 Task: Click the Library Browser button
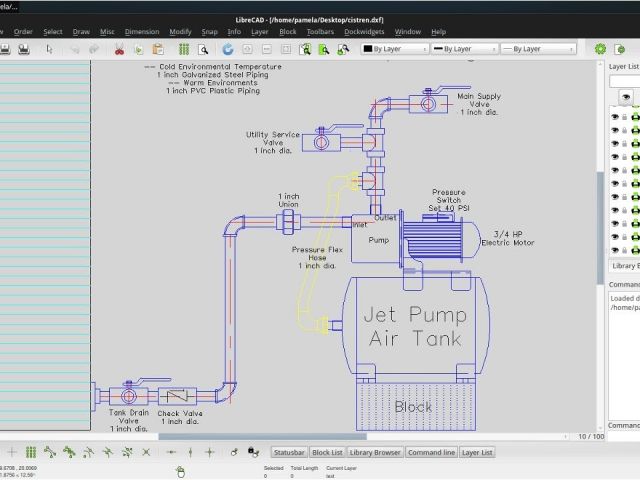(375, 453)
